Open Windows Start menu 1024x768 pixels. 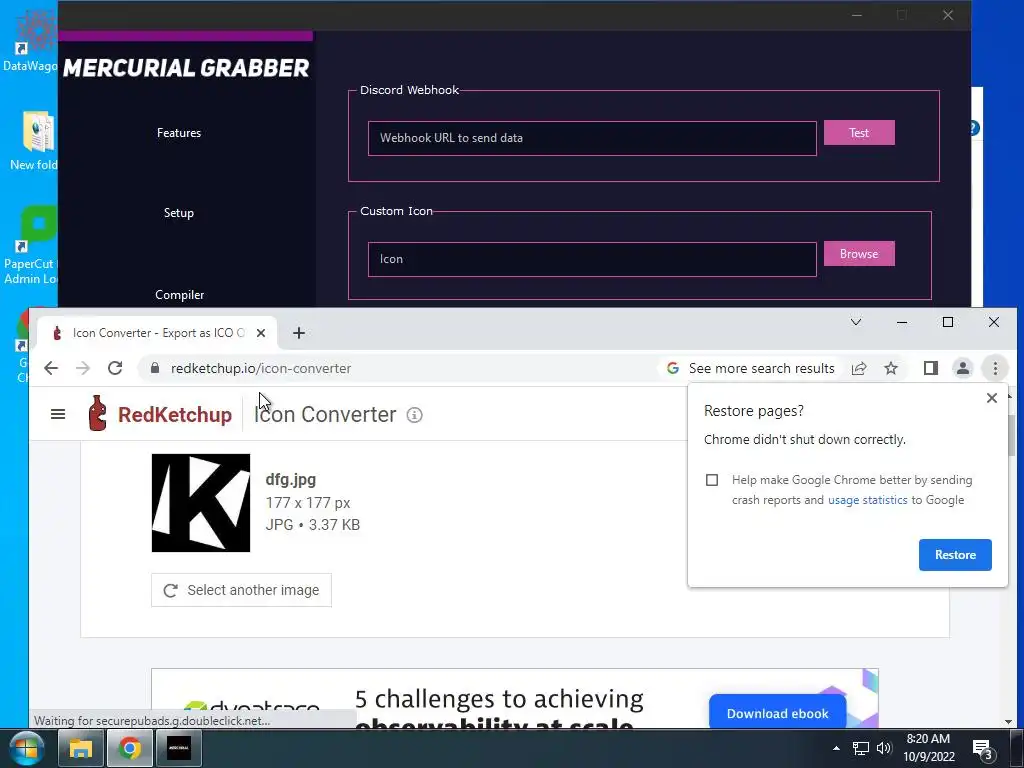tap(26, 748)
